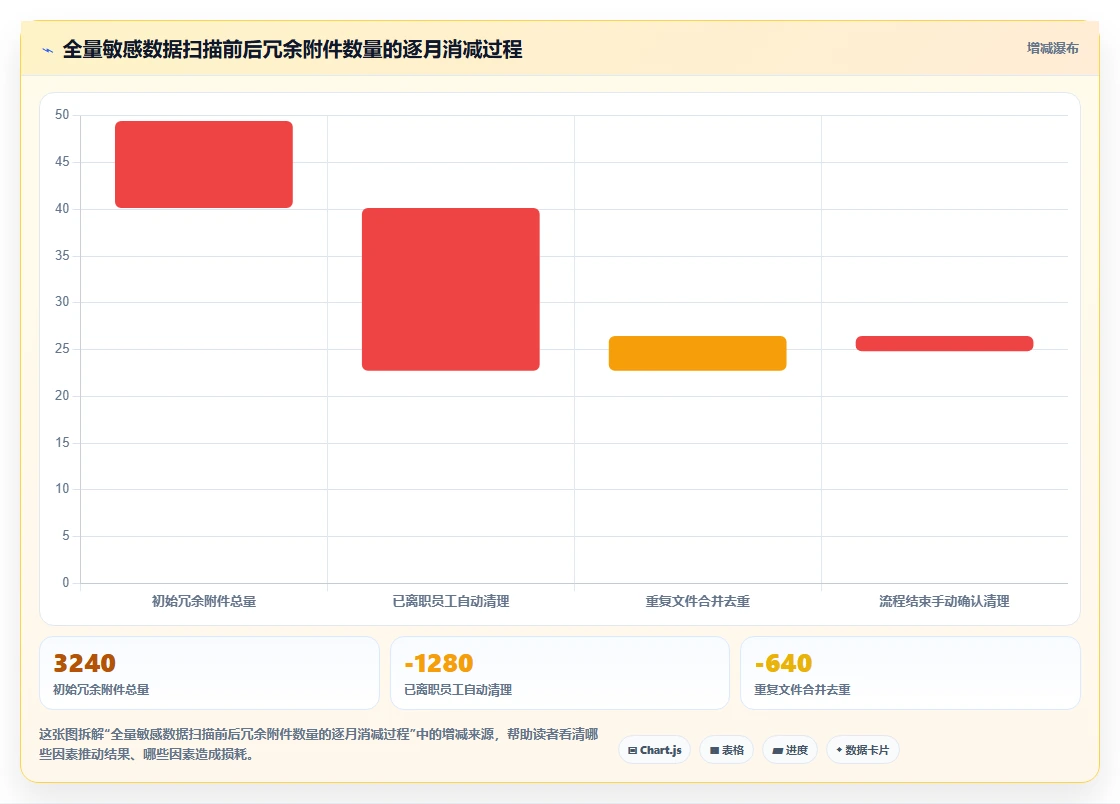Click card caption 重复文件合并去重 under -640
The width and height of the screenshot is (1120, 804).
(802, 690)
